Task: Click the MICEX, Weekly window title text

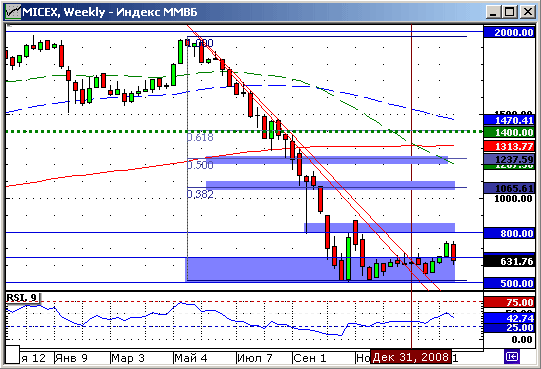Action: (x=110, y=12)
